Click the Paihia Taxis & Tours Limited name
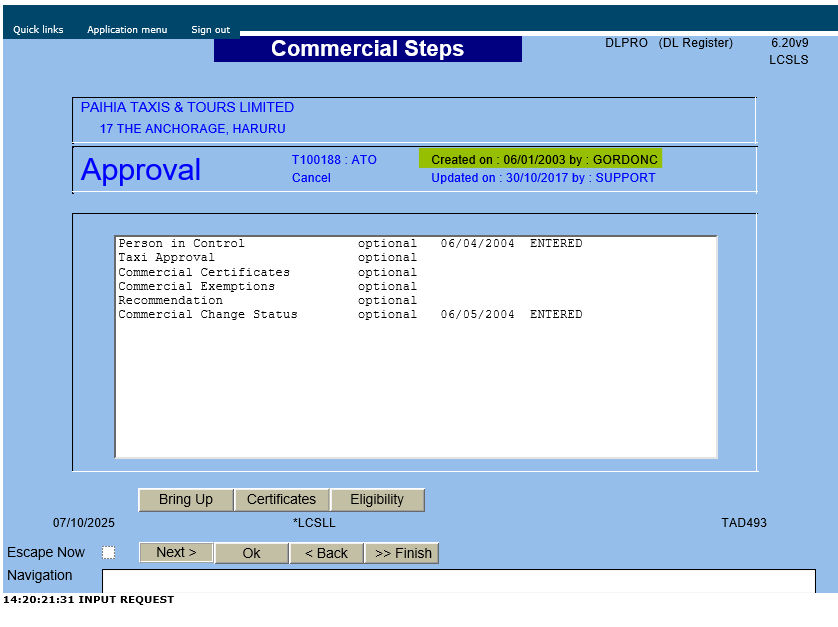This screenshot has height=627, width=838. (x=187, y=108)
